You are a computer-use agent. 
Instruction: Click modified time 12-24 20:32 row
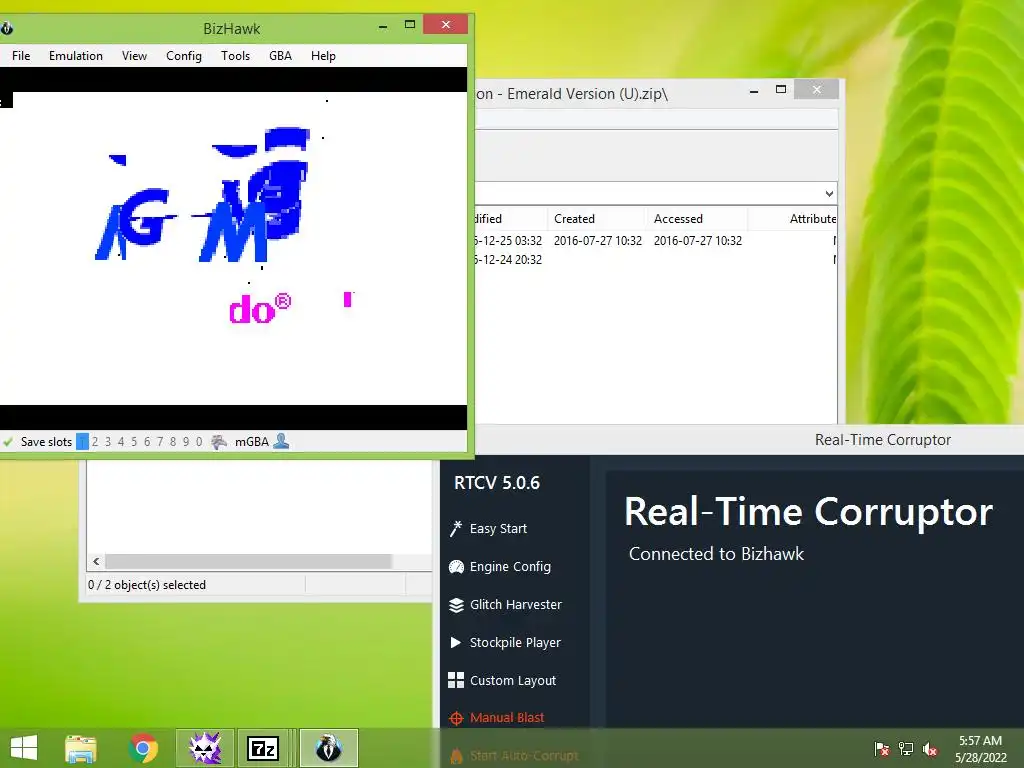[509, 259]
